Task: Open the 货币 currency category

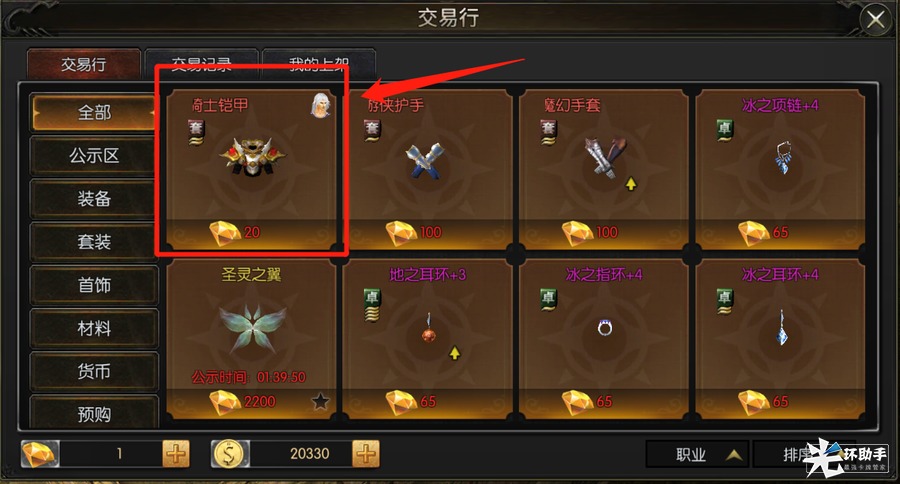Action: pyautogui.click(x=94, y=371)
